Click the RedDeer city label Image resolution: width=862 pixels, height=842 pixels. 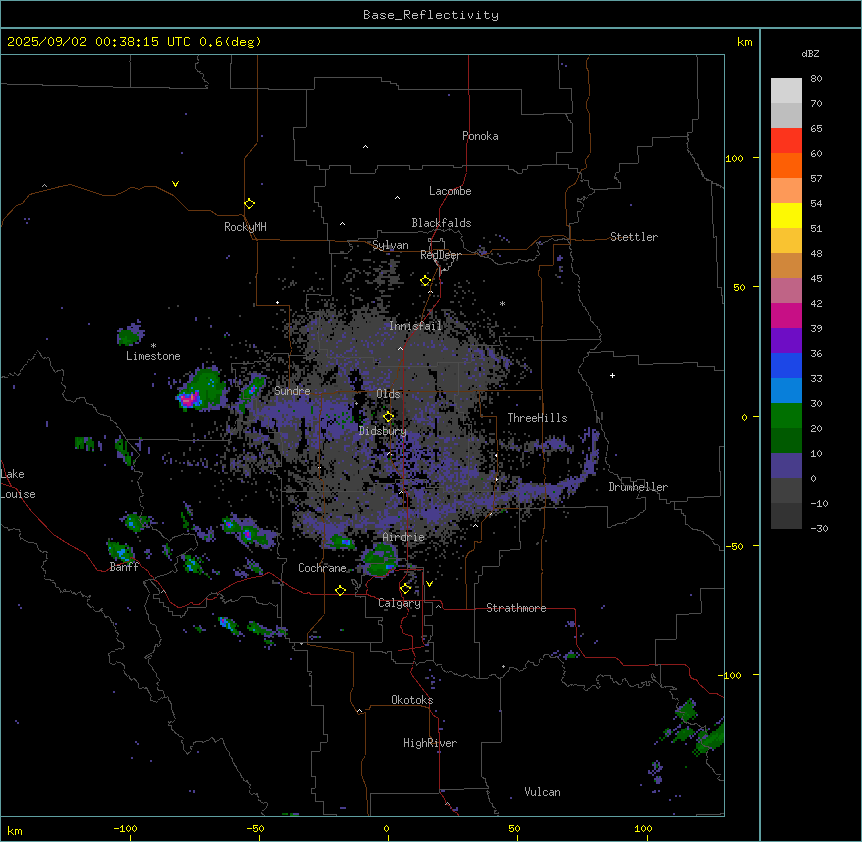tap(440, 255)
